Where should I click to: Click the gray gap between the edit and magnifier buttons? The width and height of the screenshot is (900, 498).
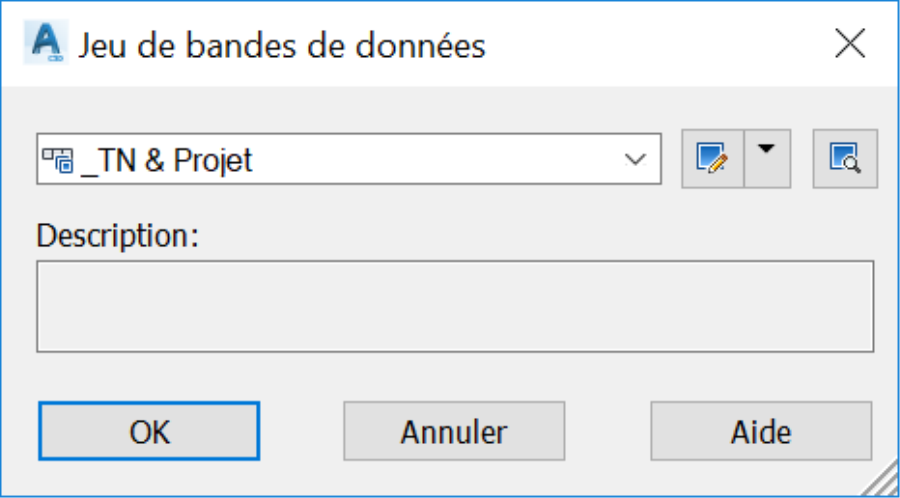pos(802,158)
